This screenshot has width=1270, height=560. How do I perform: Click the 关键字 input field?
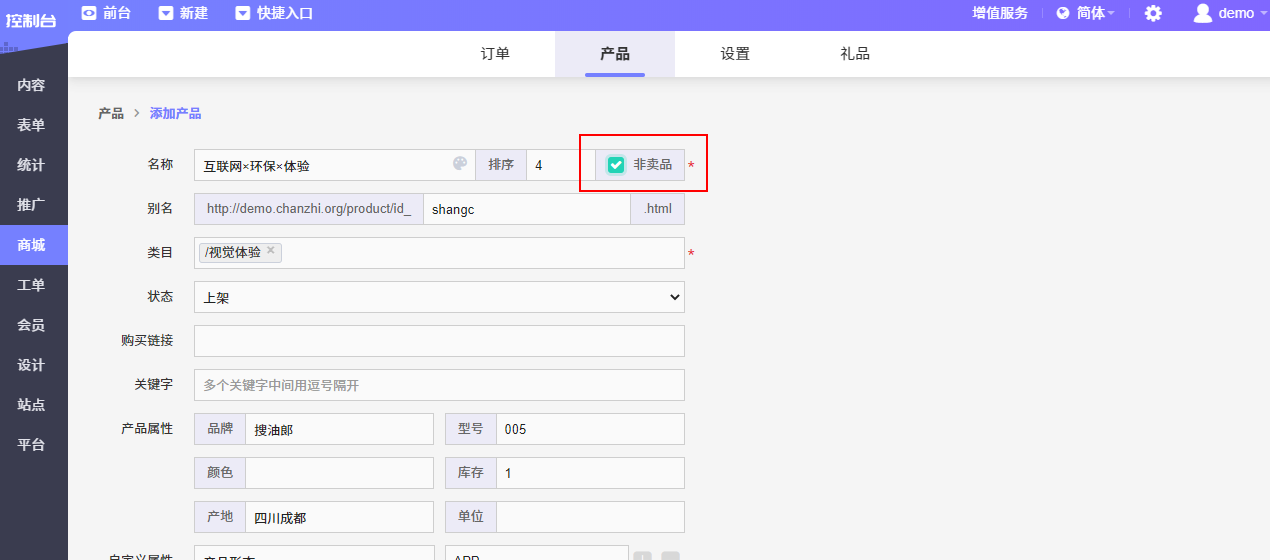point(439,385)
